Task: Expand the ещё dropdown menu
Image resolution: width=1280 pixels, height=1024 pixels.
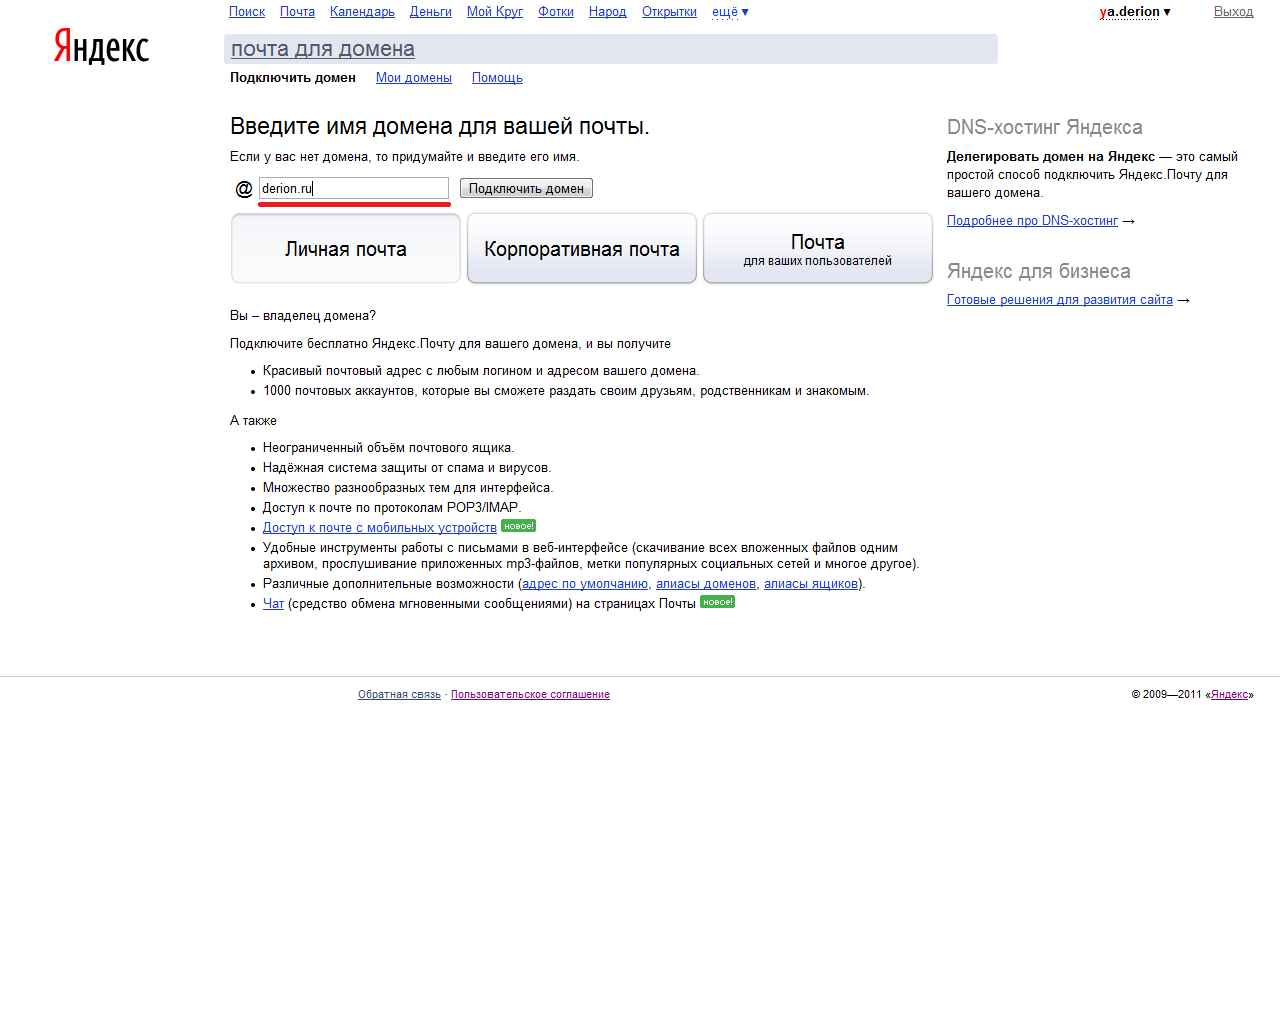Action: 729,12
